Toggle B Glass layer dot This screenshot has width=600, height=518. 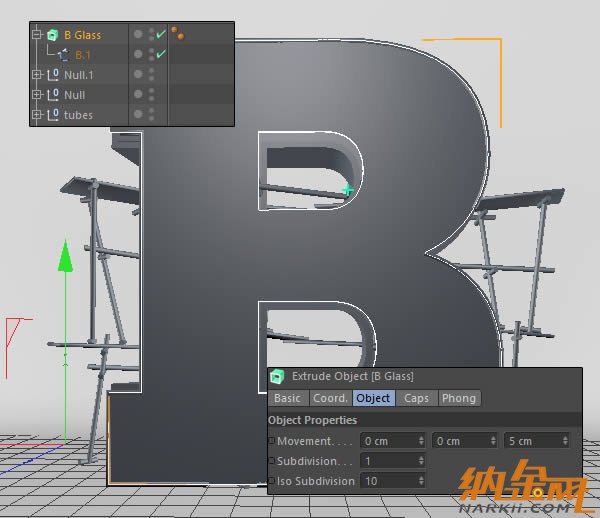point(138,34)
